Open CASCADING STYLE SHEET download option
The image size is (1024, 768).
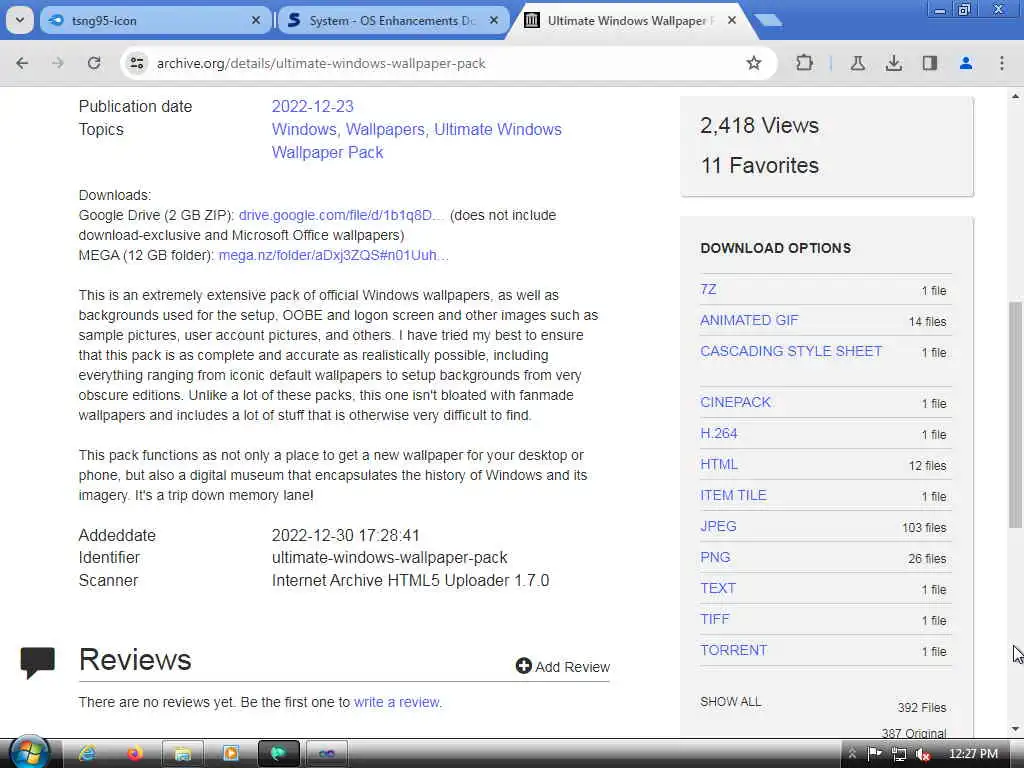pos(791,351)
